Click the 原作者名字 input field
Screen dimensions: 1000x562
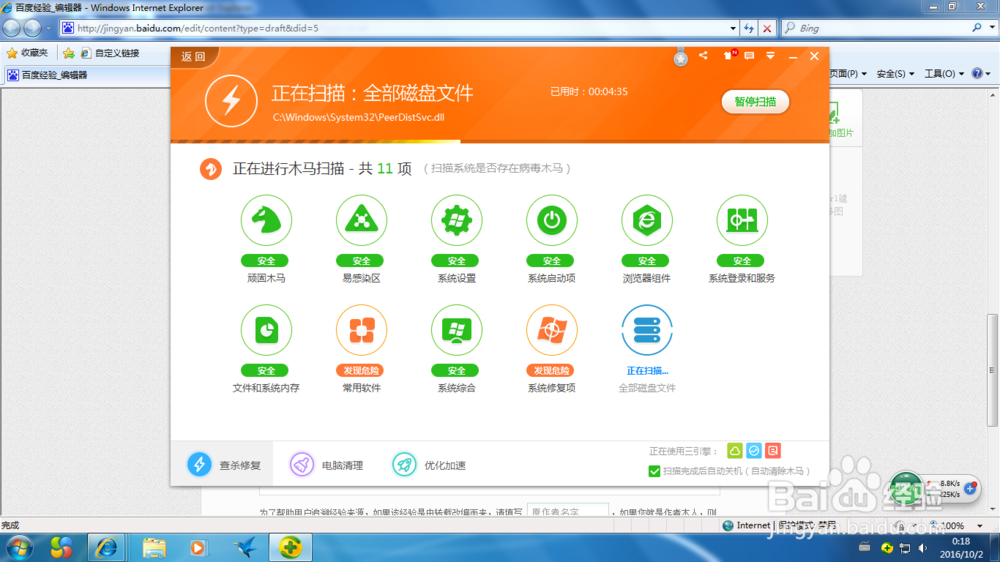coord(568,511)
